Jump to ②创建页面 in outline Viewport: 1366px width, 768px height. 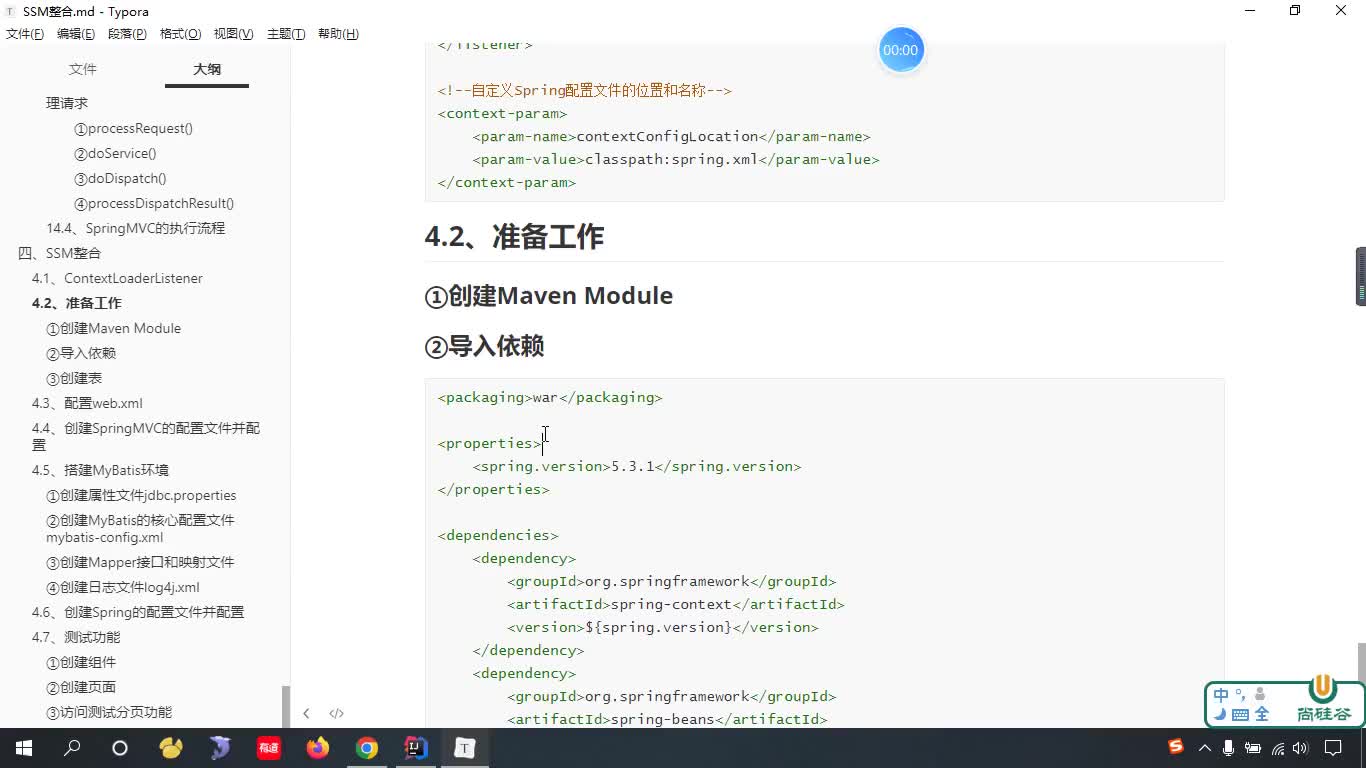[81, 687]
